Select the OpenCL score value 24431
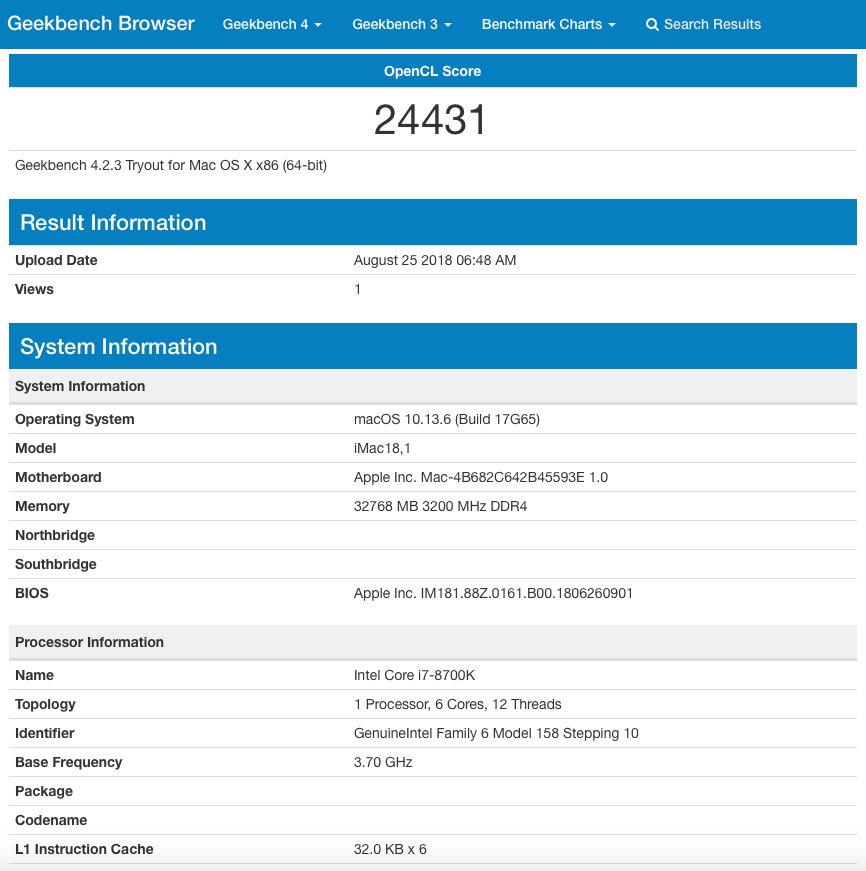This screenshot has height=871, width=866. (x=430, y=119)
